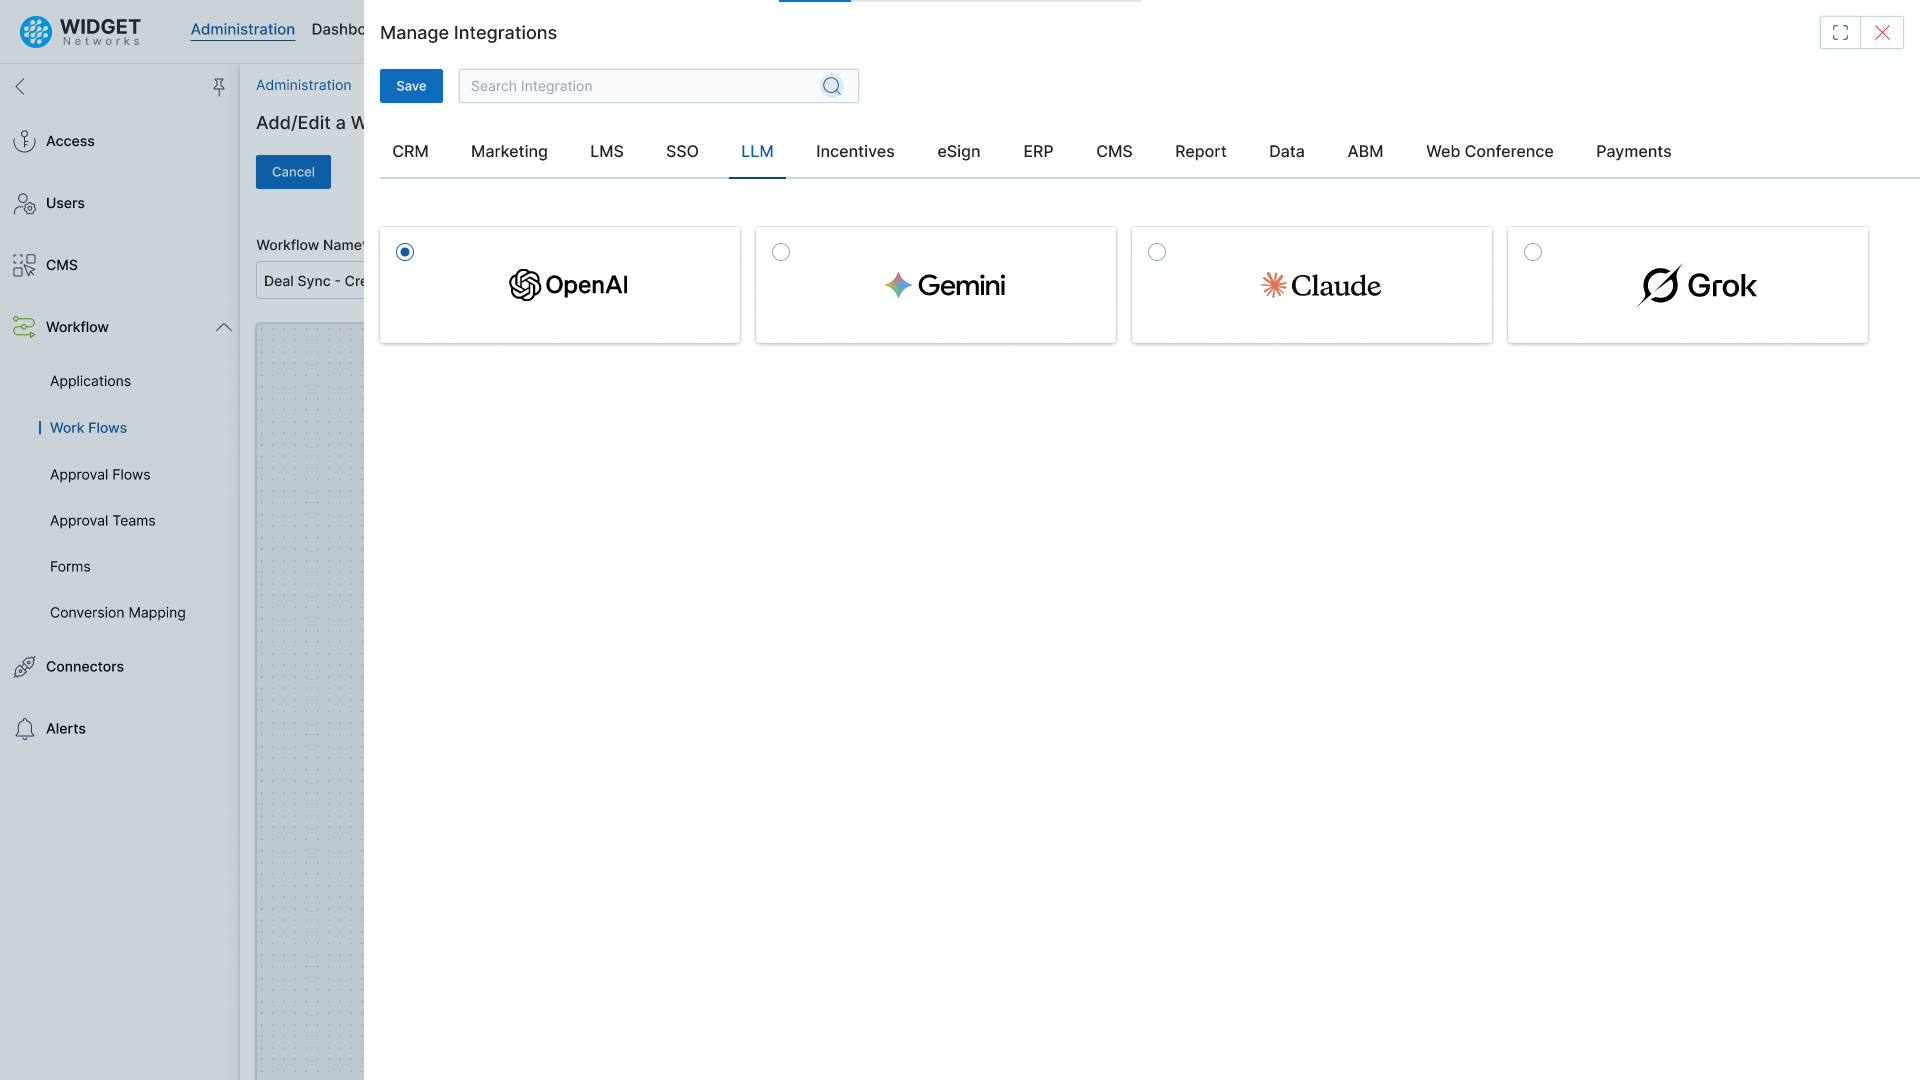
Task: Open Applications under Workflow
Action: [90, 381]
